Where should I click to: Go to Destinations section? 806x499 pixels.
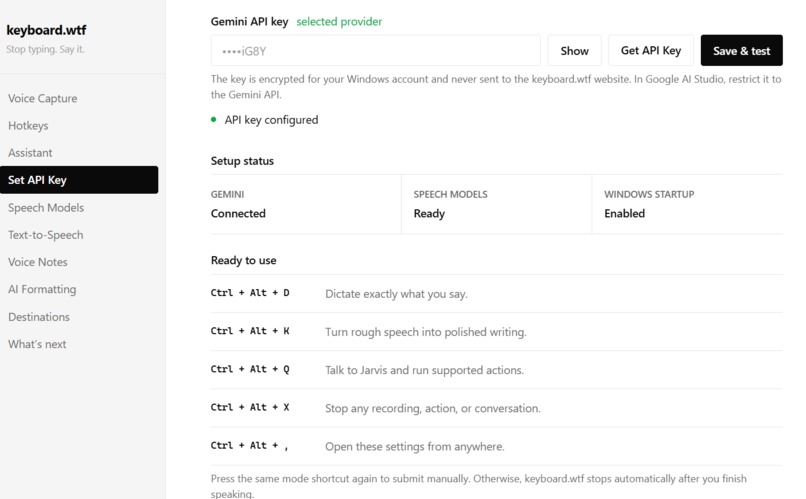(x=39, y=317)
